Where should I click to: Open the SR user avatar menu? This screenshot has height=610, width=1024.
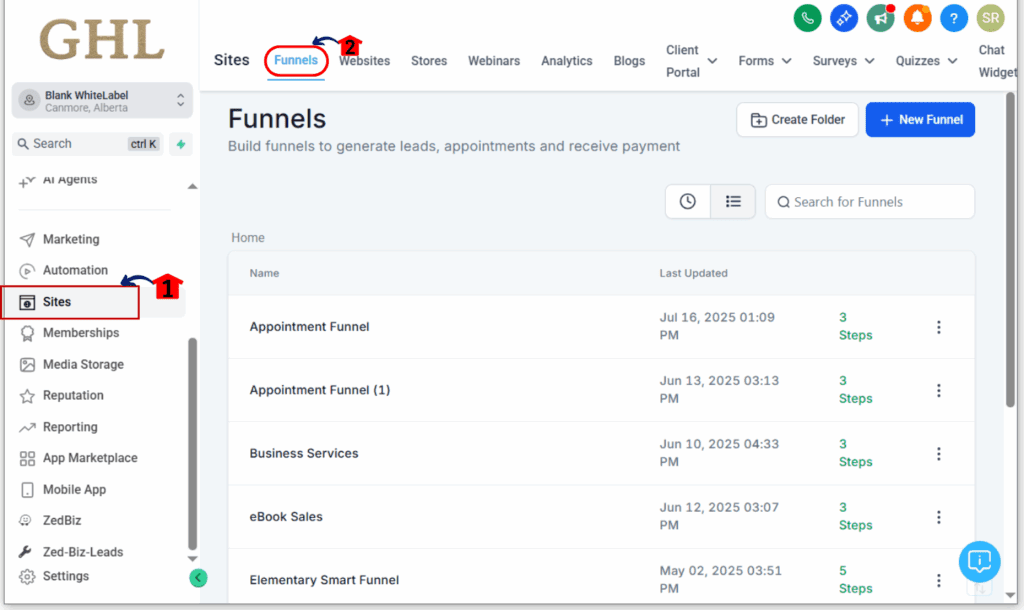point(990,18)
